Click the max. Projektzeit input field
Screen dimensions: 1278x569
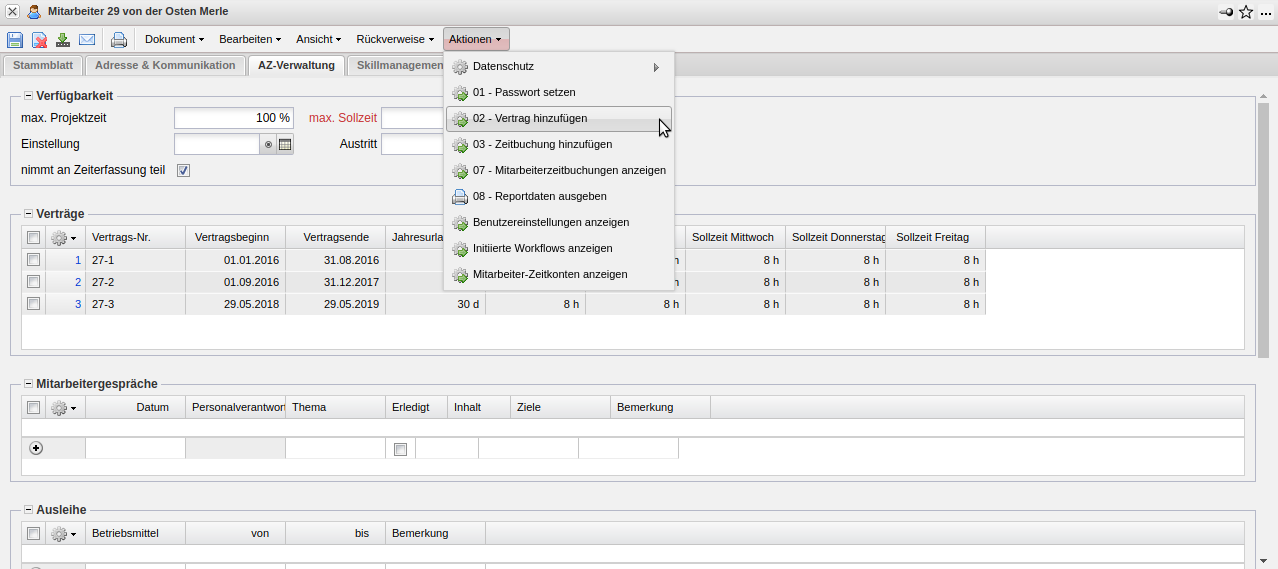[x=233, y=118]
